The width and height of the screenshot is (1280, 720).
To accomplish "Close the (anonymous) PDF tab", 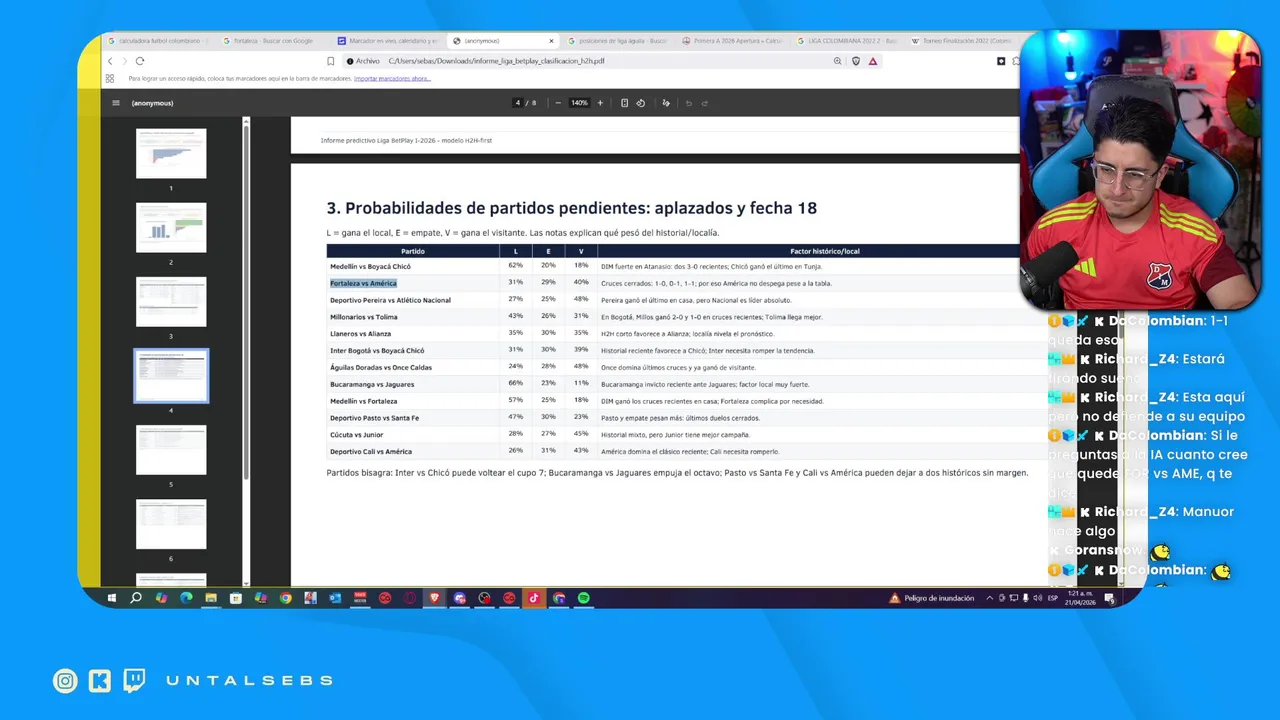I will click(551, 41).
